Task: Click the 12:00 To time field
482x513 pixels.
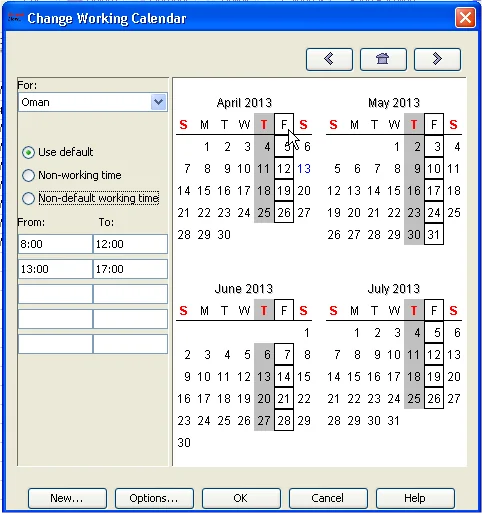Action: click(130, 244)
